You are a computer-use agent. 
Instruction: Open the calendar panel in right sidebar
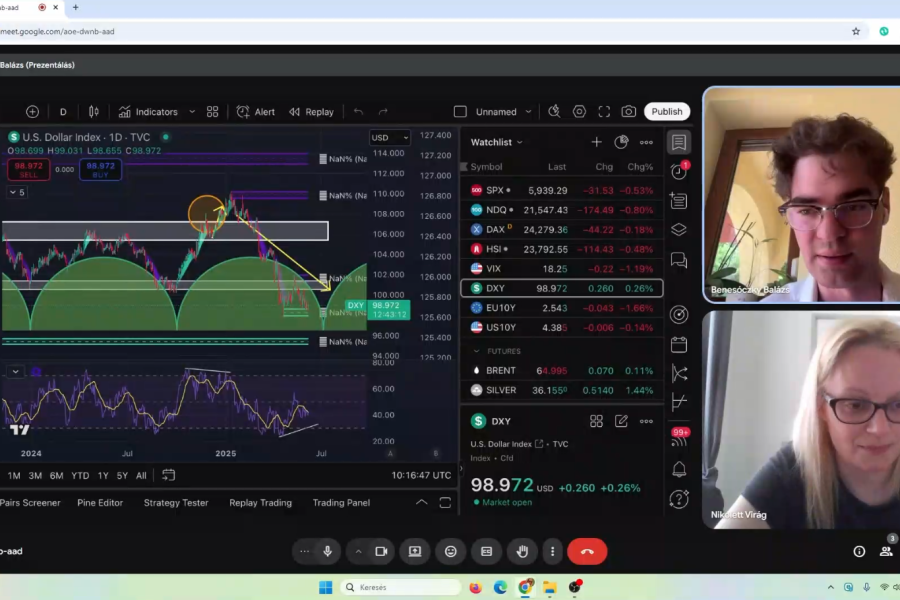pos(679,344)
